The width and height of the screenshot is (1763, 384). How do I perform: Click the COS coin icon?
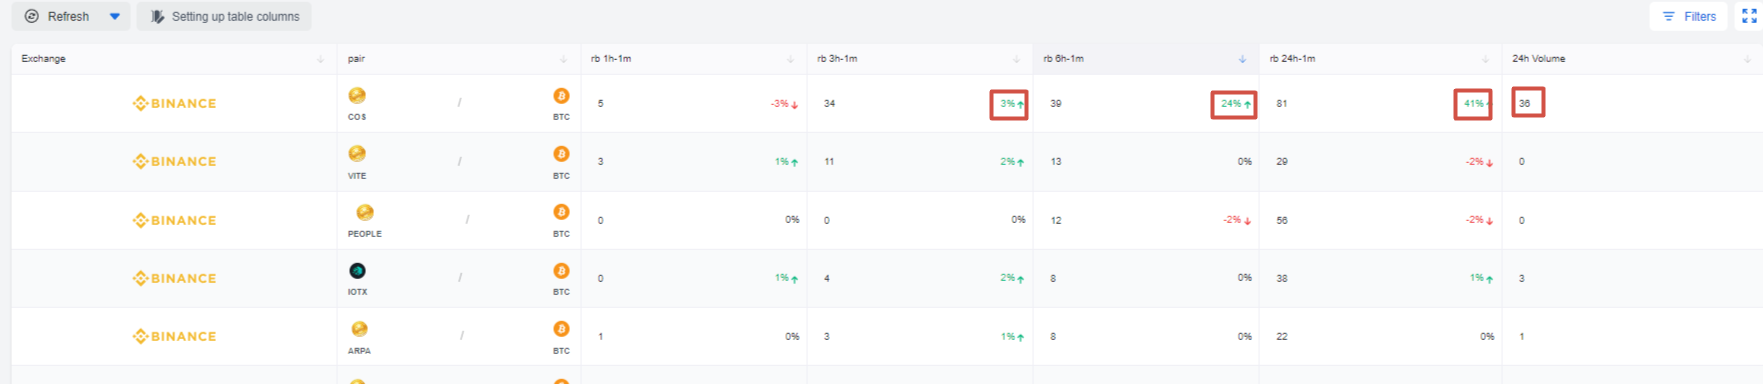pos(357,96)
